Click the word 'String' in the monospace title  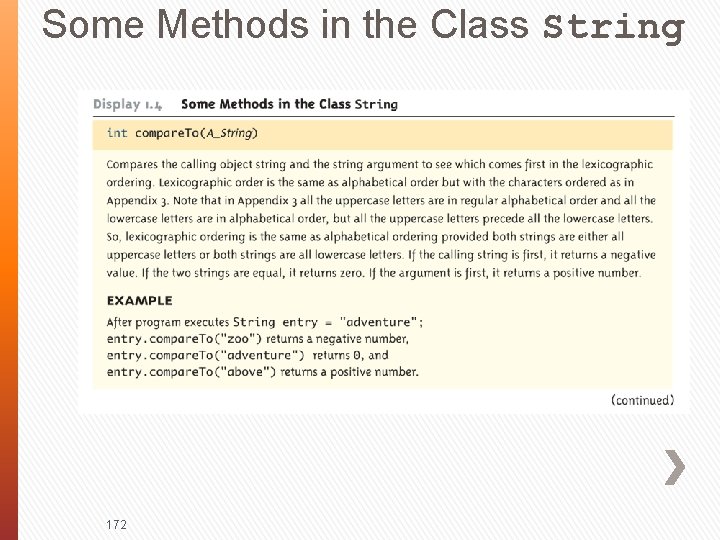(x=614, y=27)
